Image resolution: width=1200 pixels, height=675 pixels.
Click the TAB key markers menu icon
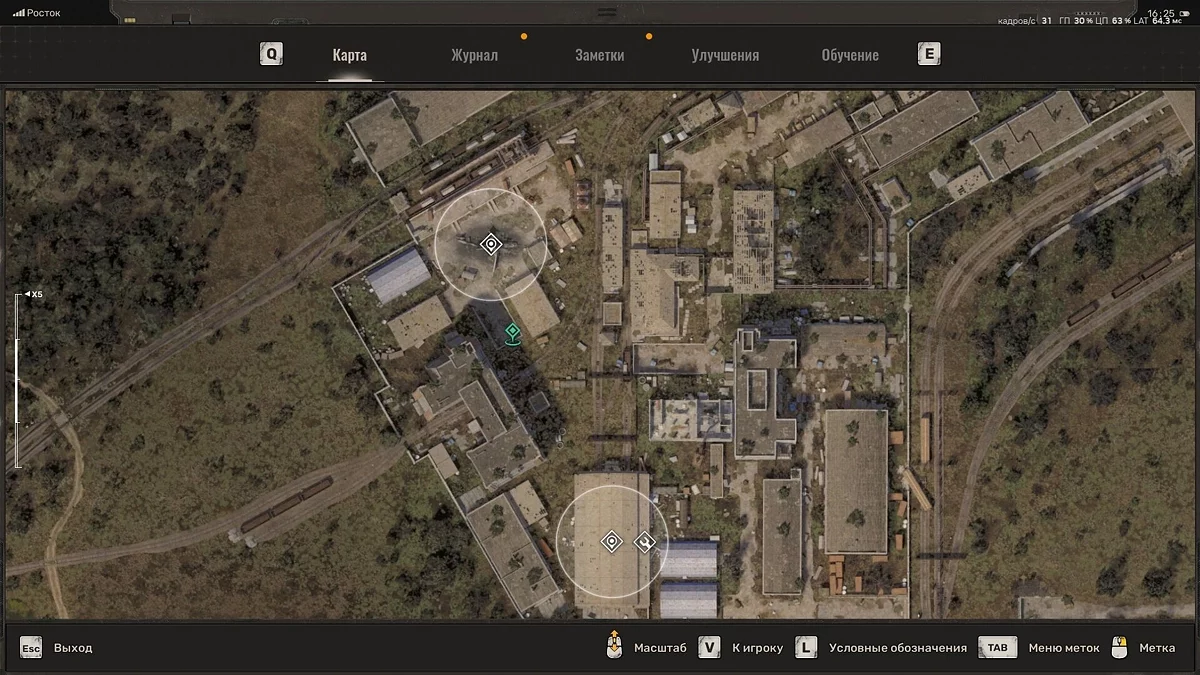coord(997,647)
